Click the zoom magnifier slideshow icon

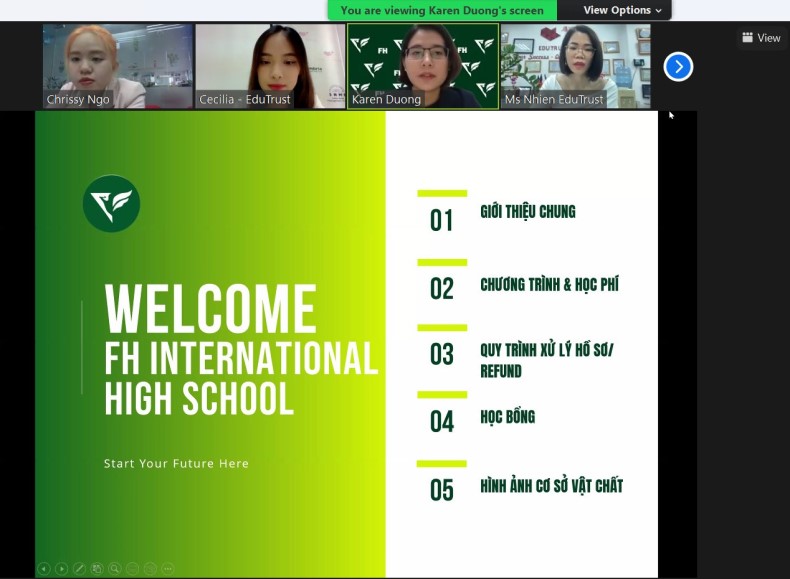point(114,568)
